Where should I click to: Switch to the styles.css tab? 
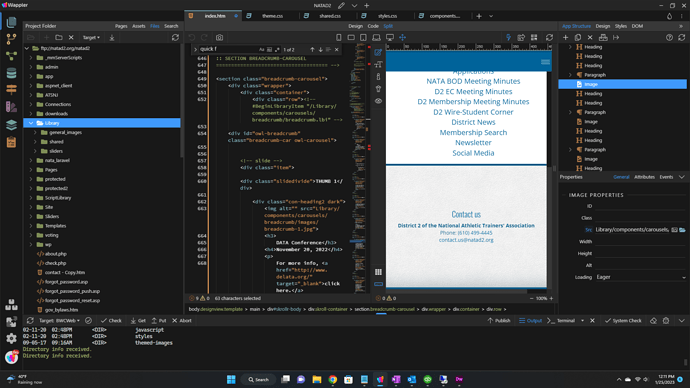click(387, 16)
